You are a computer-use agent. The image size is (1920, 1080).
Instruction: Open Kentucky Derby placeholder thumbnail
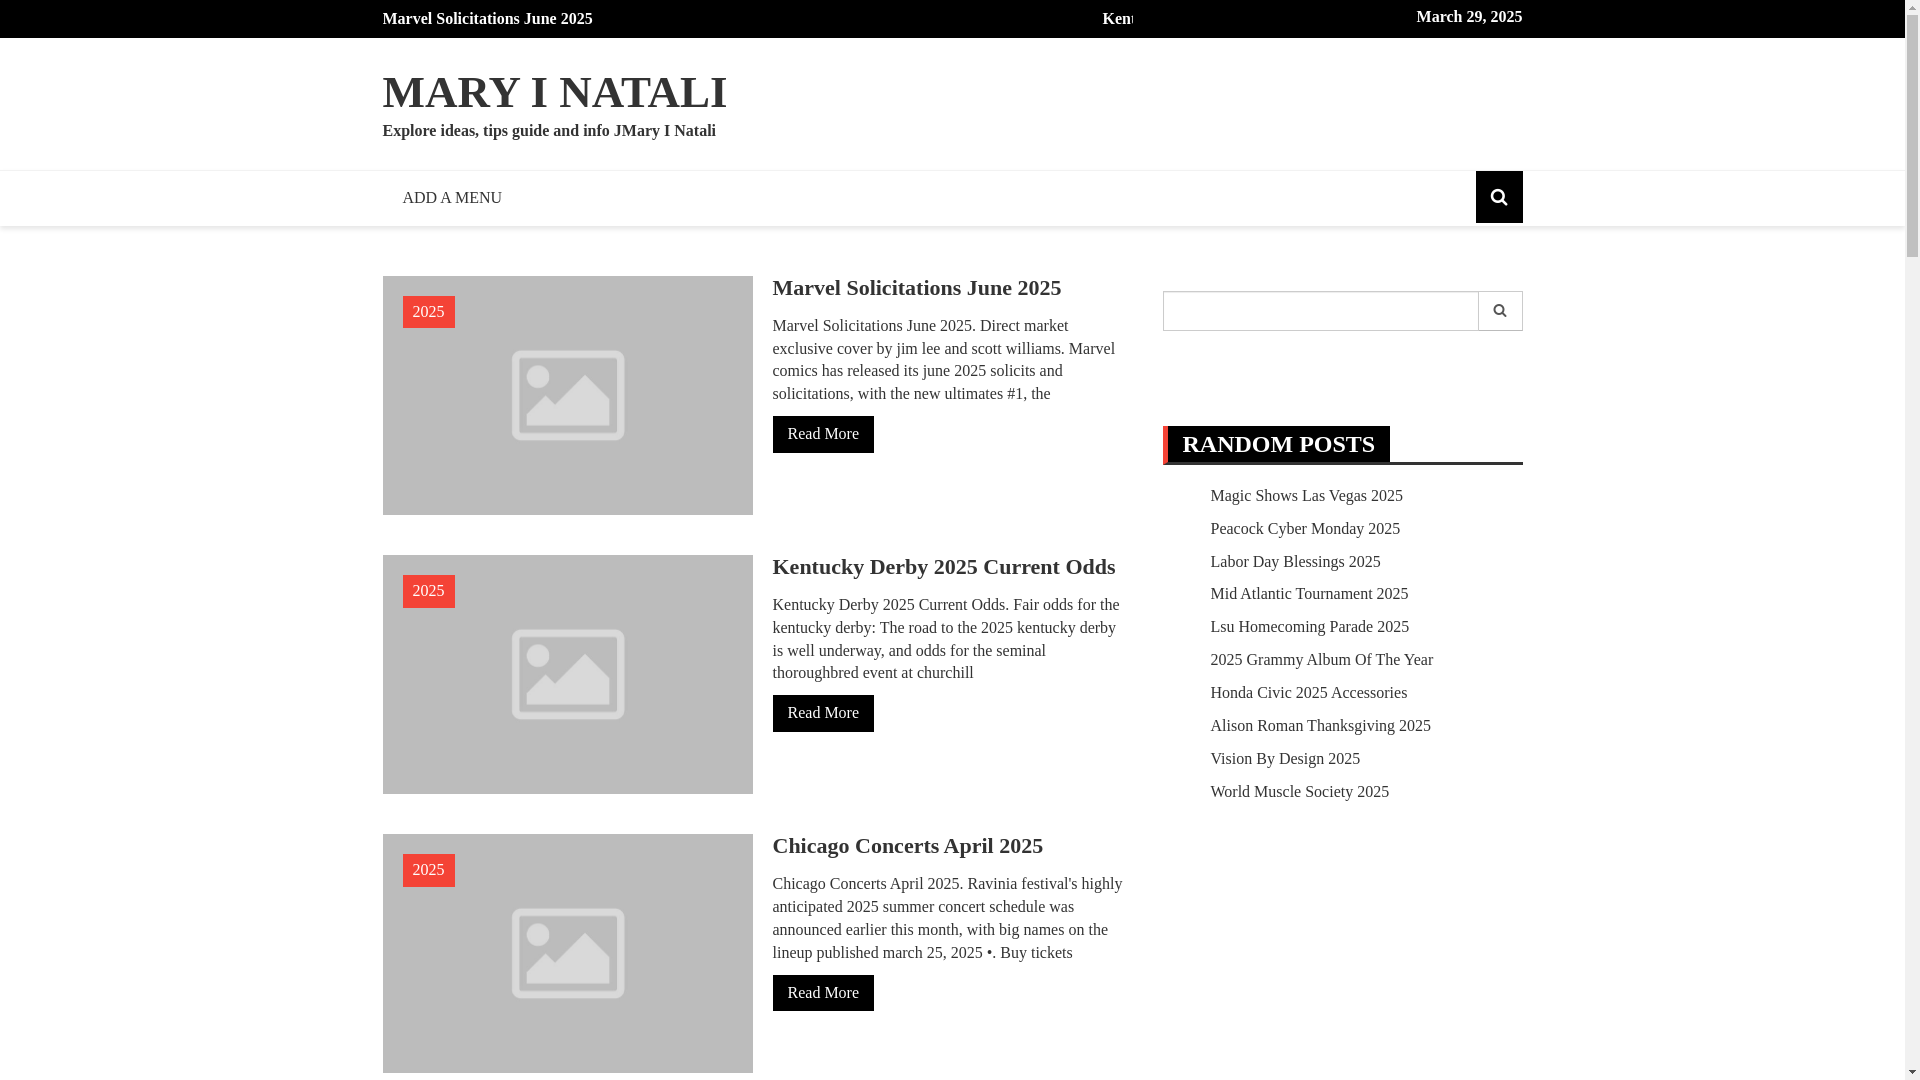(x=567, y=674)
